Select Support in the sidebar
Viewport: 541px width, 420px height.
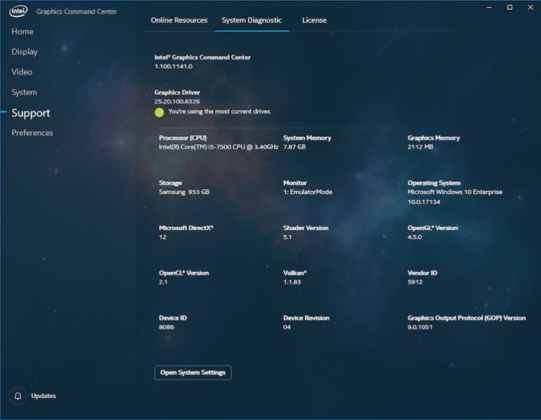tap(31, 113)
